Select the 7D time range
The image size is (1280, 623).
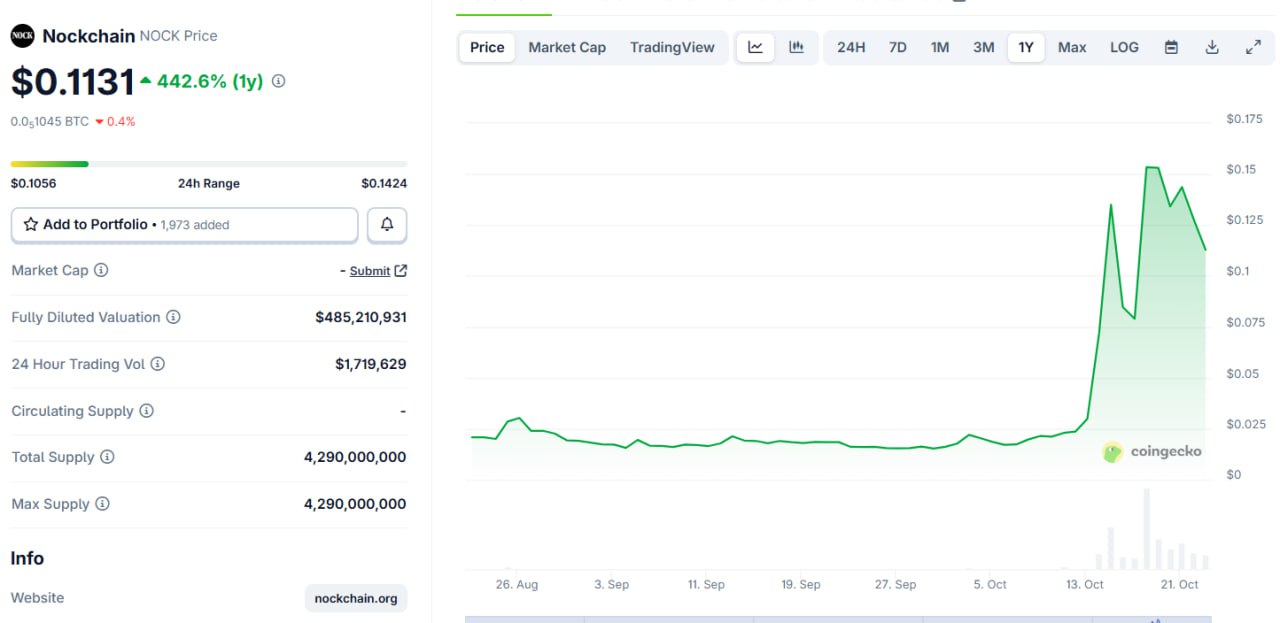click(x=898, y=47)
